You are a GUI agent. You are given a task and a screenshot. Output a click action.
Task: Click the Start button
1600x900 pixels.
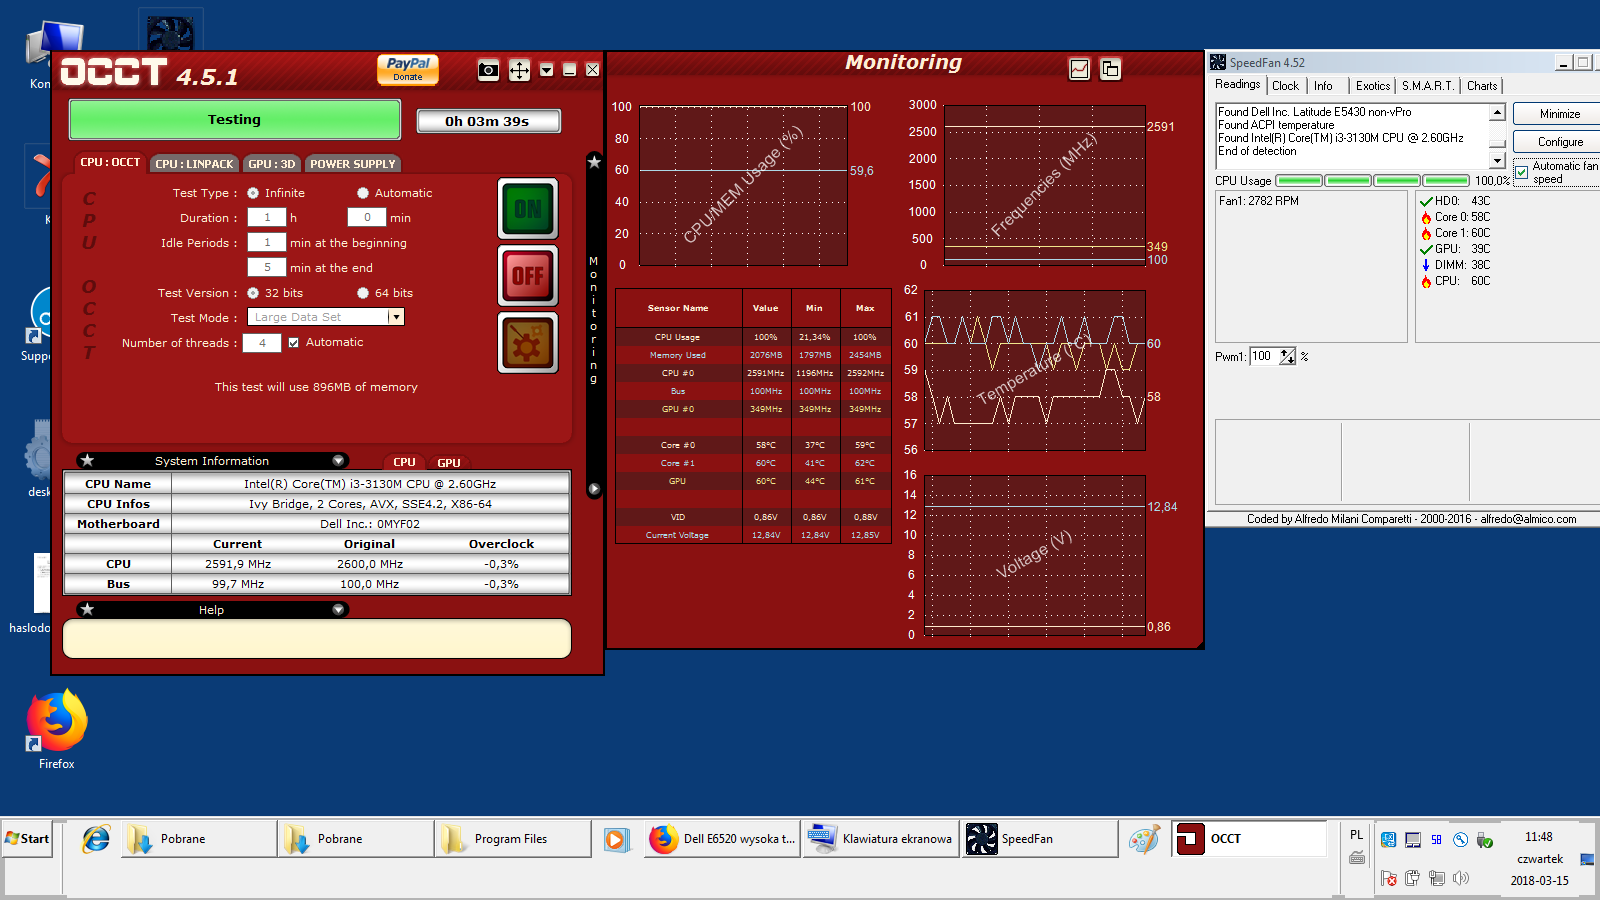27,839
